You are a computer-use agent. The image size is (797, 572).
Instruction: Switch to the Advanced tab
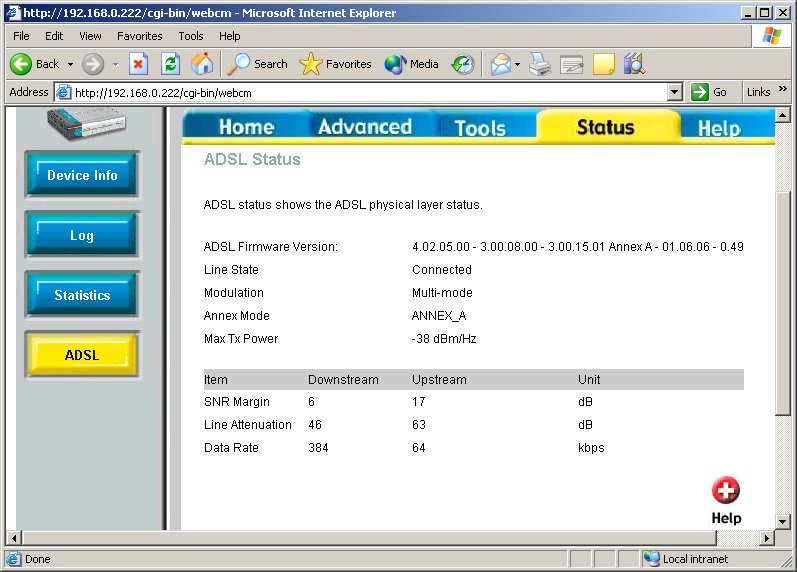coord(364,127)
